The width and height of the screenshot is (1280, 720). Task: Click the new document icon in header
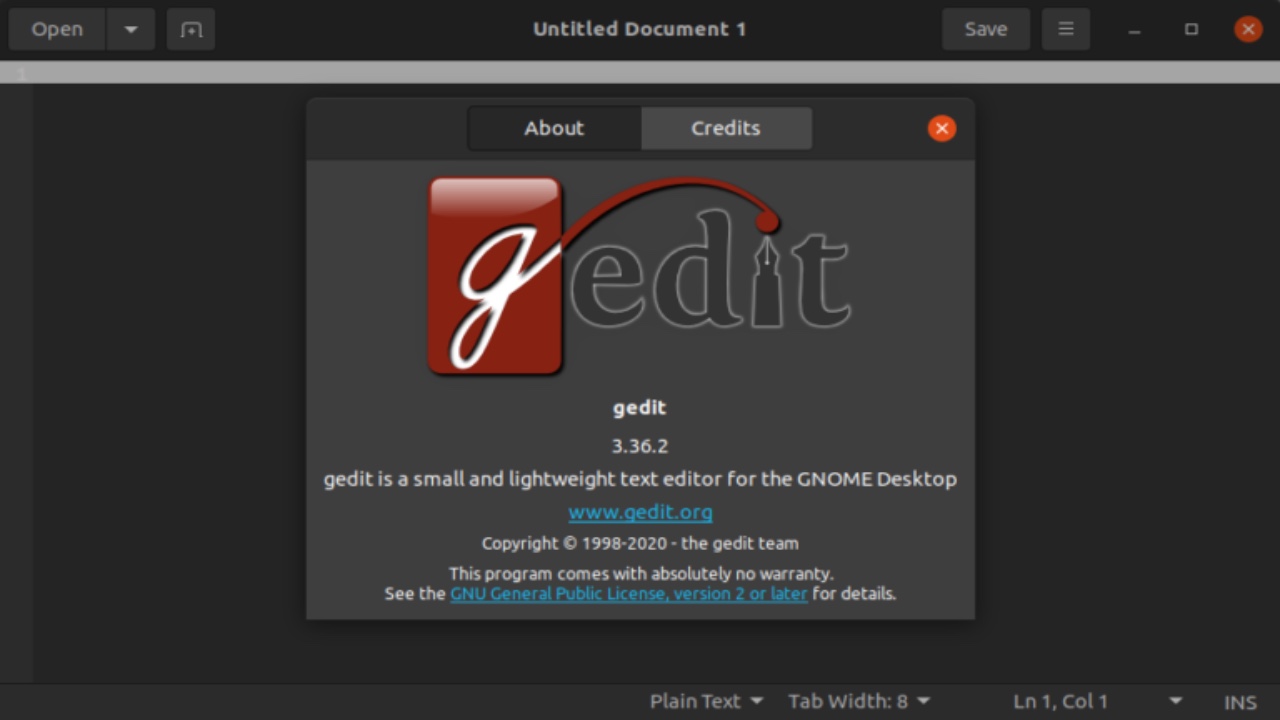tap(191, 30)
